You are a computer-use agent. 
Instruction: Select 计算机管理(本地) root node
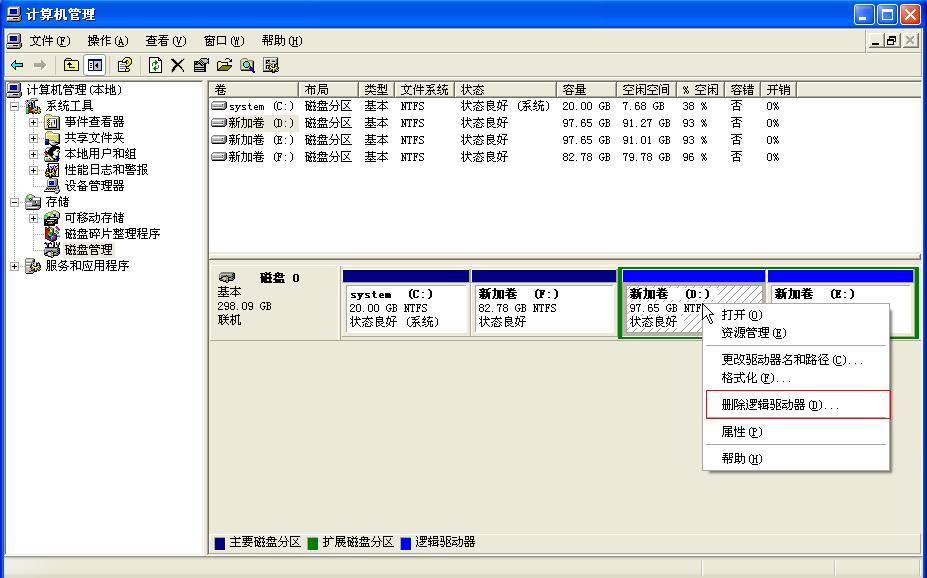(x=74, y=90)
